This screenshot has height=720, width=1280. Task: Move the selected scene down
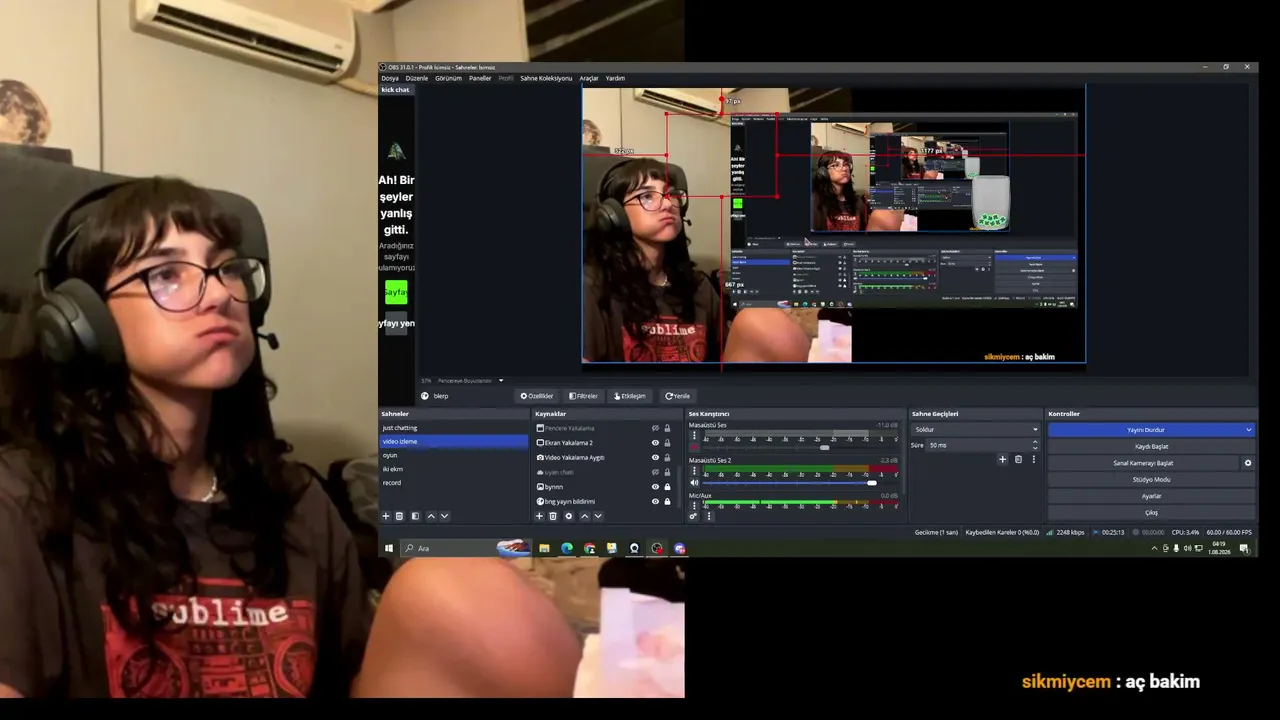pos(445,516)
